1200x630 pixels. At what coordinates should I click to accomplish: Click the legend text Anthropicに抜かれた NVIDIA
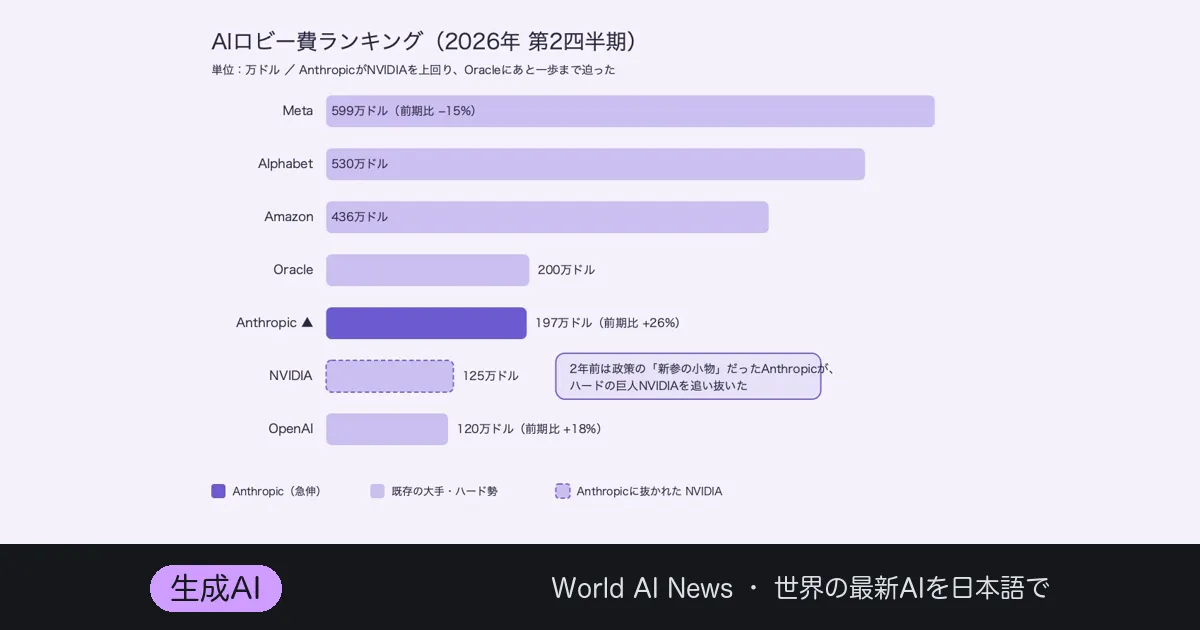[649, 491]
